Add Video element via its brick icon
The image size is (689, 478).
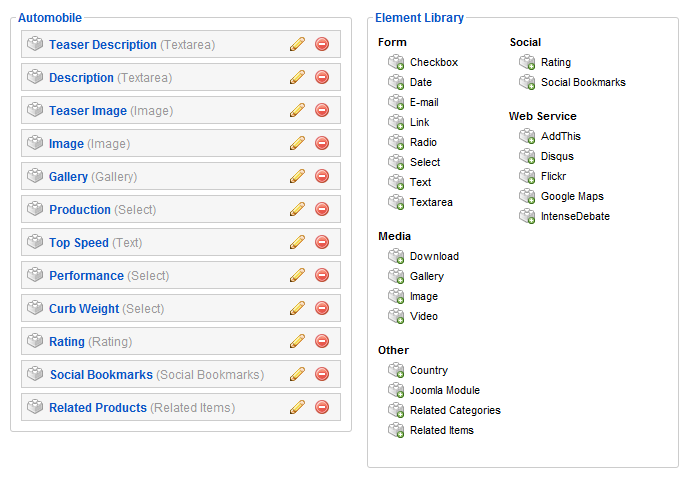396,316
